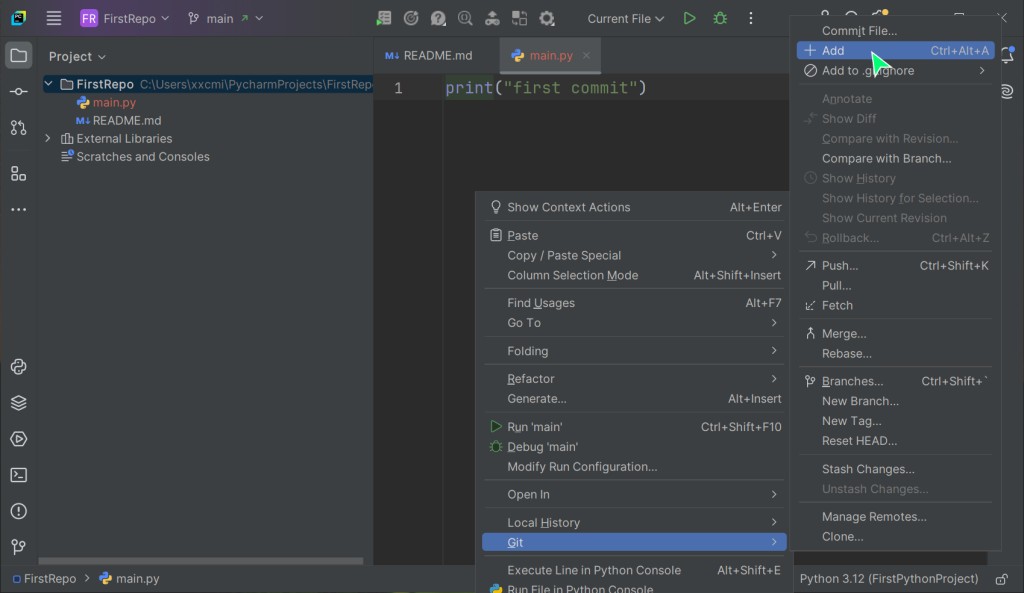Open the Python Packages layers icon
Viewport: 1024px width, 593px height.
(x=18, y=403)
